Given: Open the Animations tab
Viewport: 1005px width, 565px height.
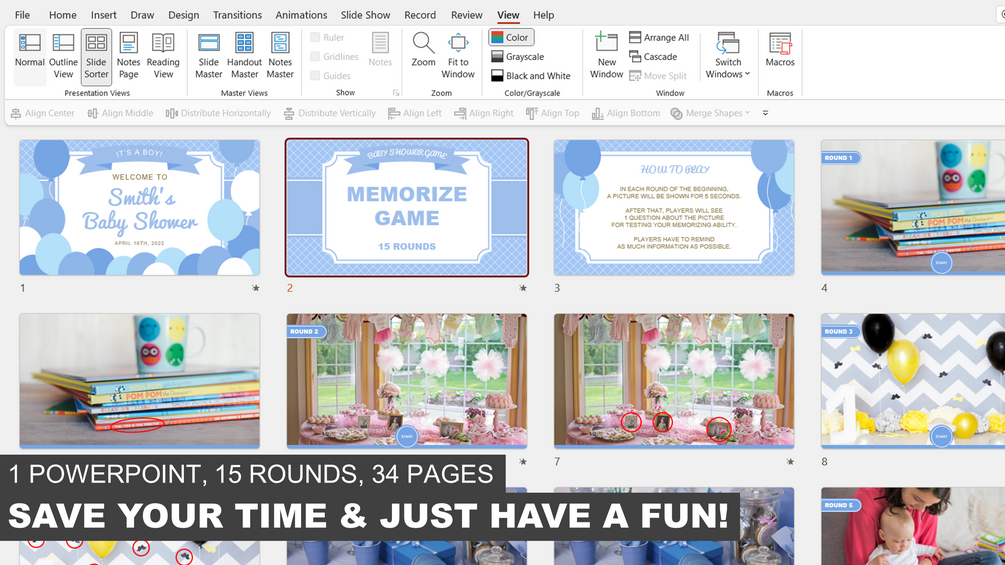Looking at the screenshot, I should point(301,15).
